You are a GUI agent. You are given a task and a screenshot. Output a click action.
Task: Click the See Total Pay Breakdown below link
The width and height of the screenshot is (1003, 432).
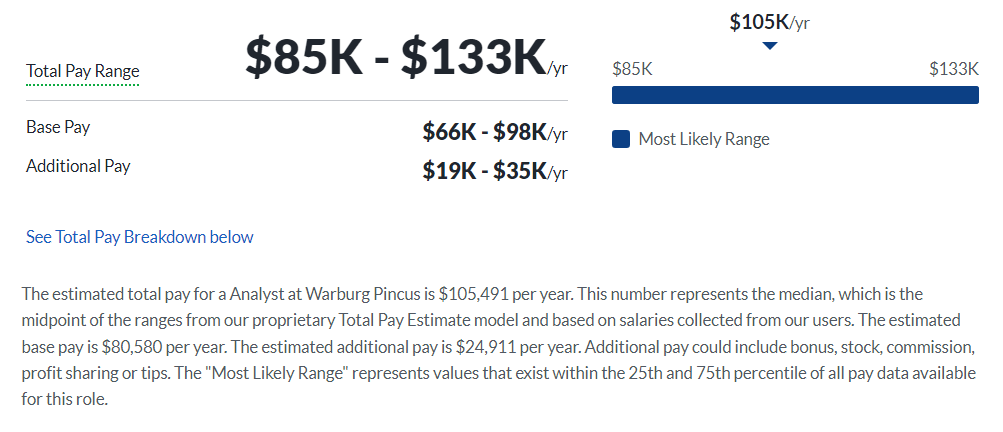click(x=139, y=237)
